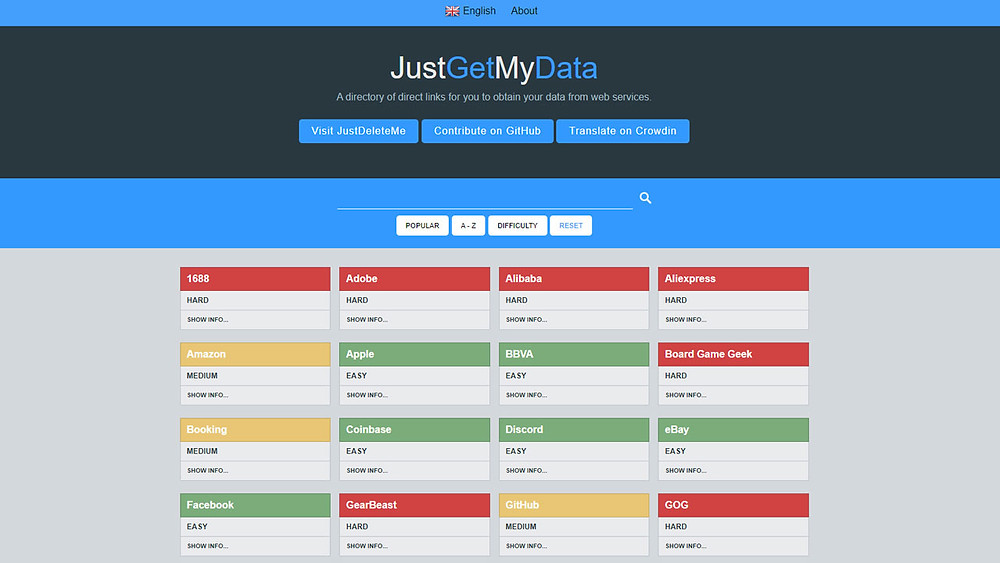Open the Aliexpress card title

click(733, 279)
